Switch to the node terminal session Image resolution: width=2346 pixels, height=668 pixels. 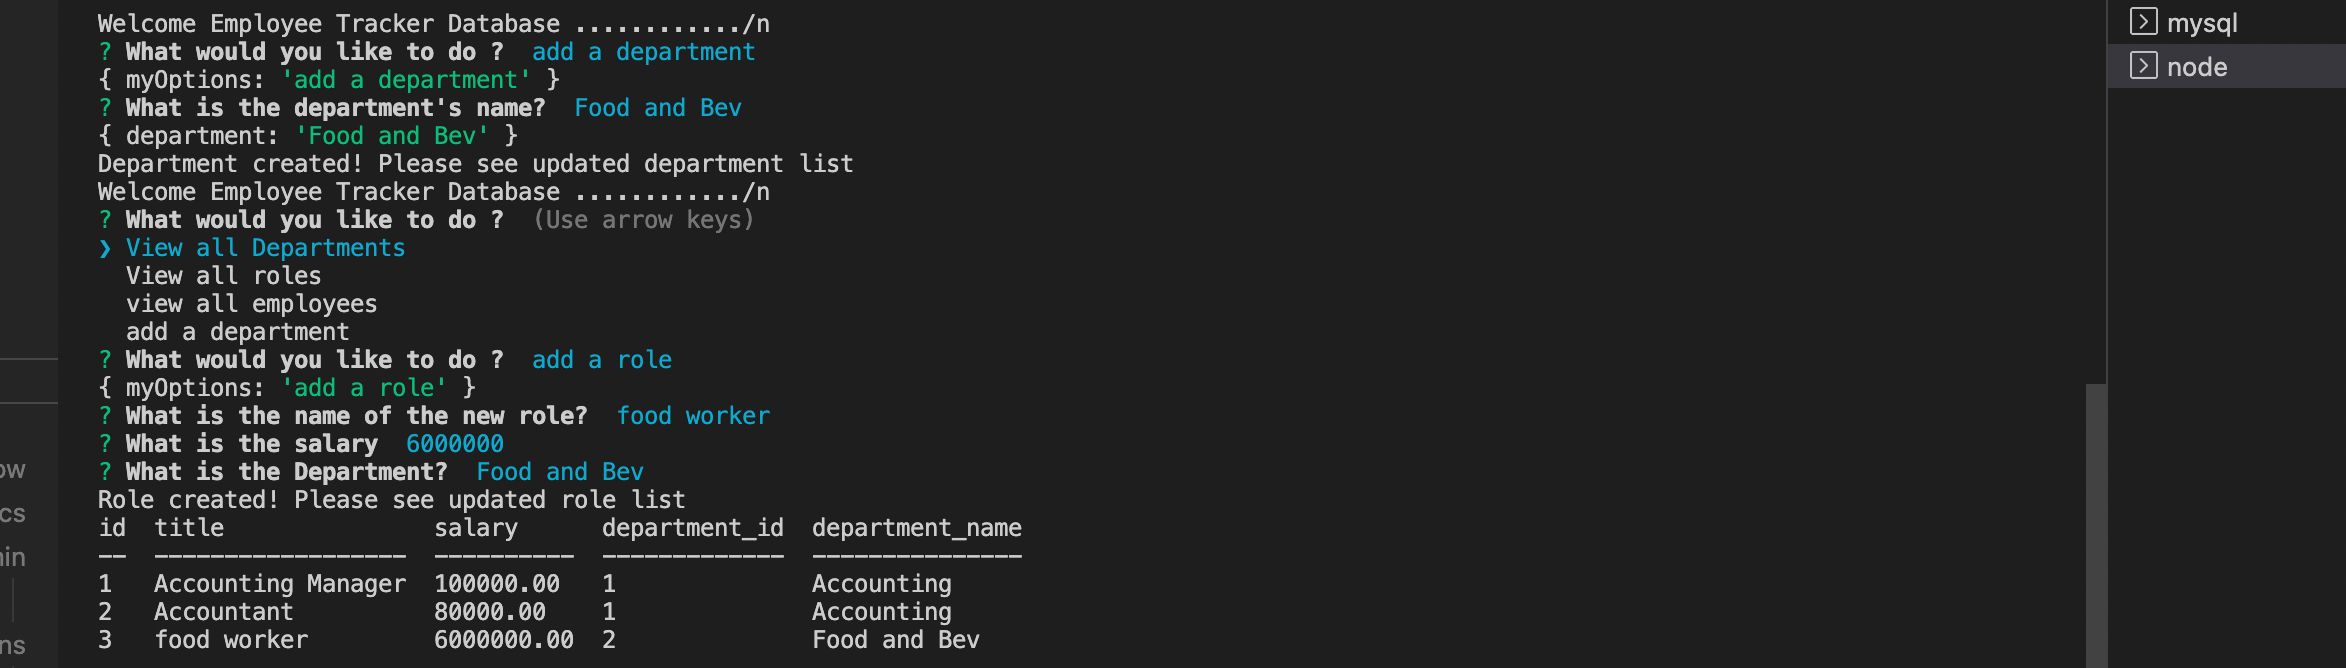[x=2198, y=67]
